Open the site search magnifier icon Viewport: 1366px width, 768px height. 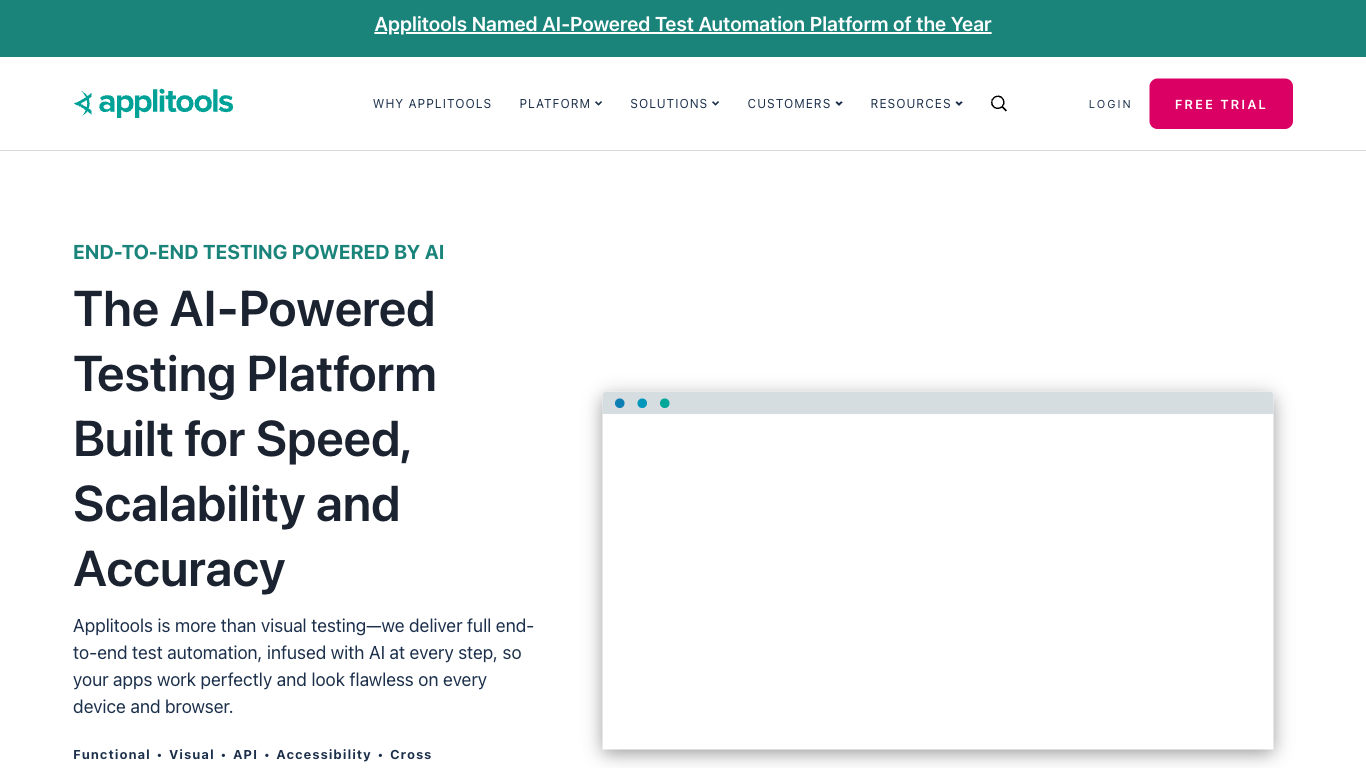[x=998, y=104]
